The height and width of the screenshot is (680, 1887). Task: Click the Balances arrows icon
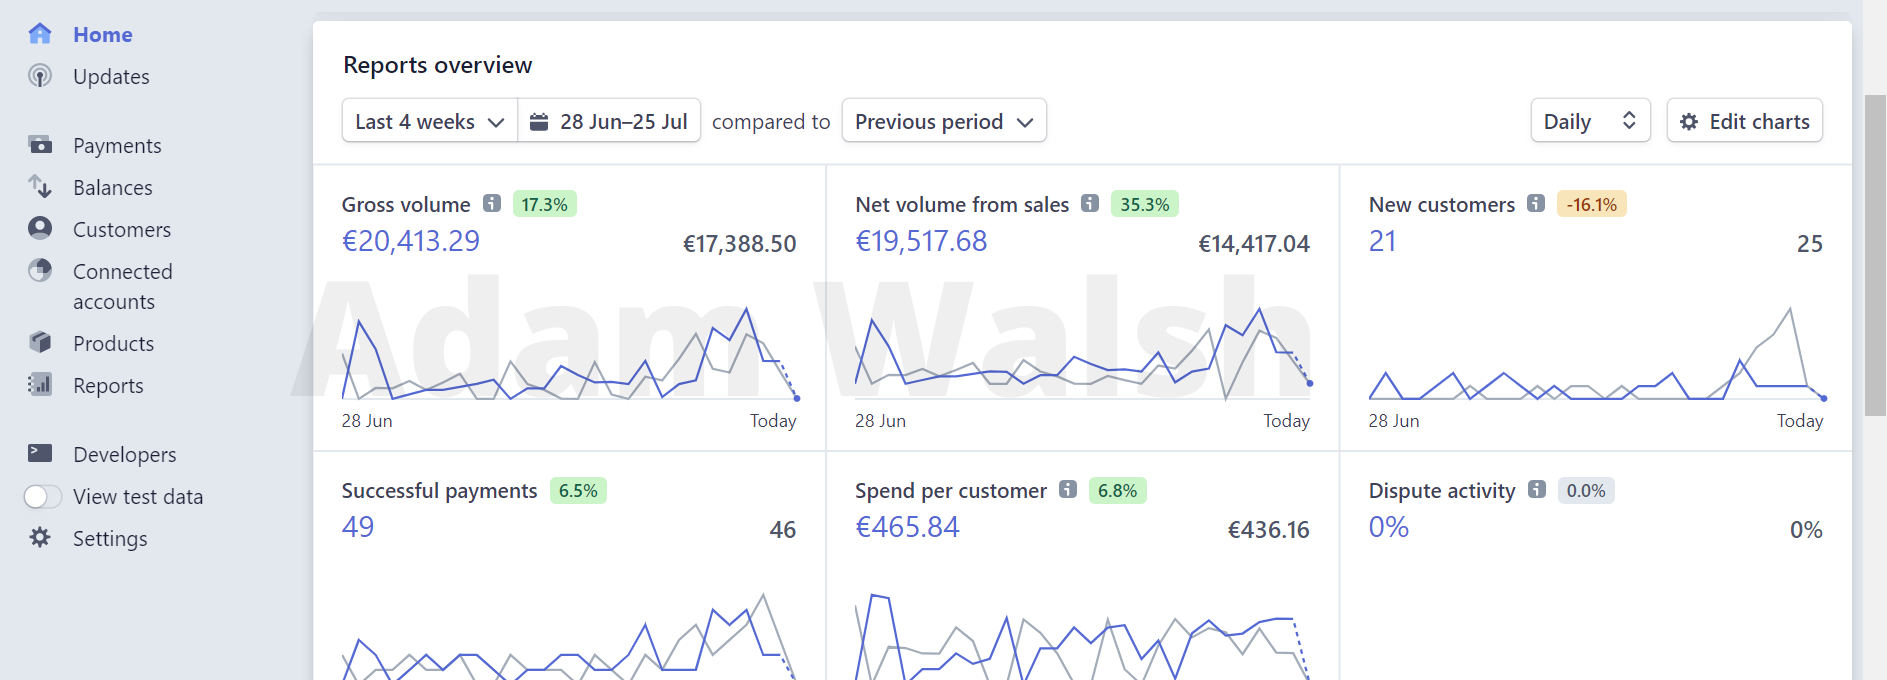pos(40,187)
